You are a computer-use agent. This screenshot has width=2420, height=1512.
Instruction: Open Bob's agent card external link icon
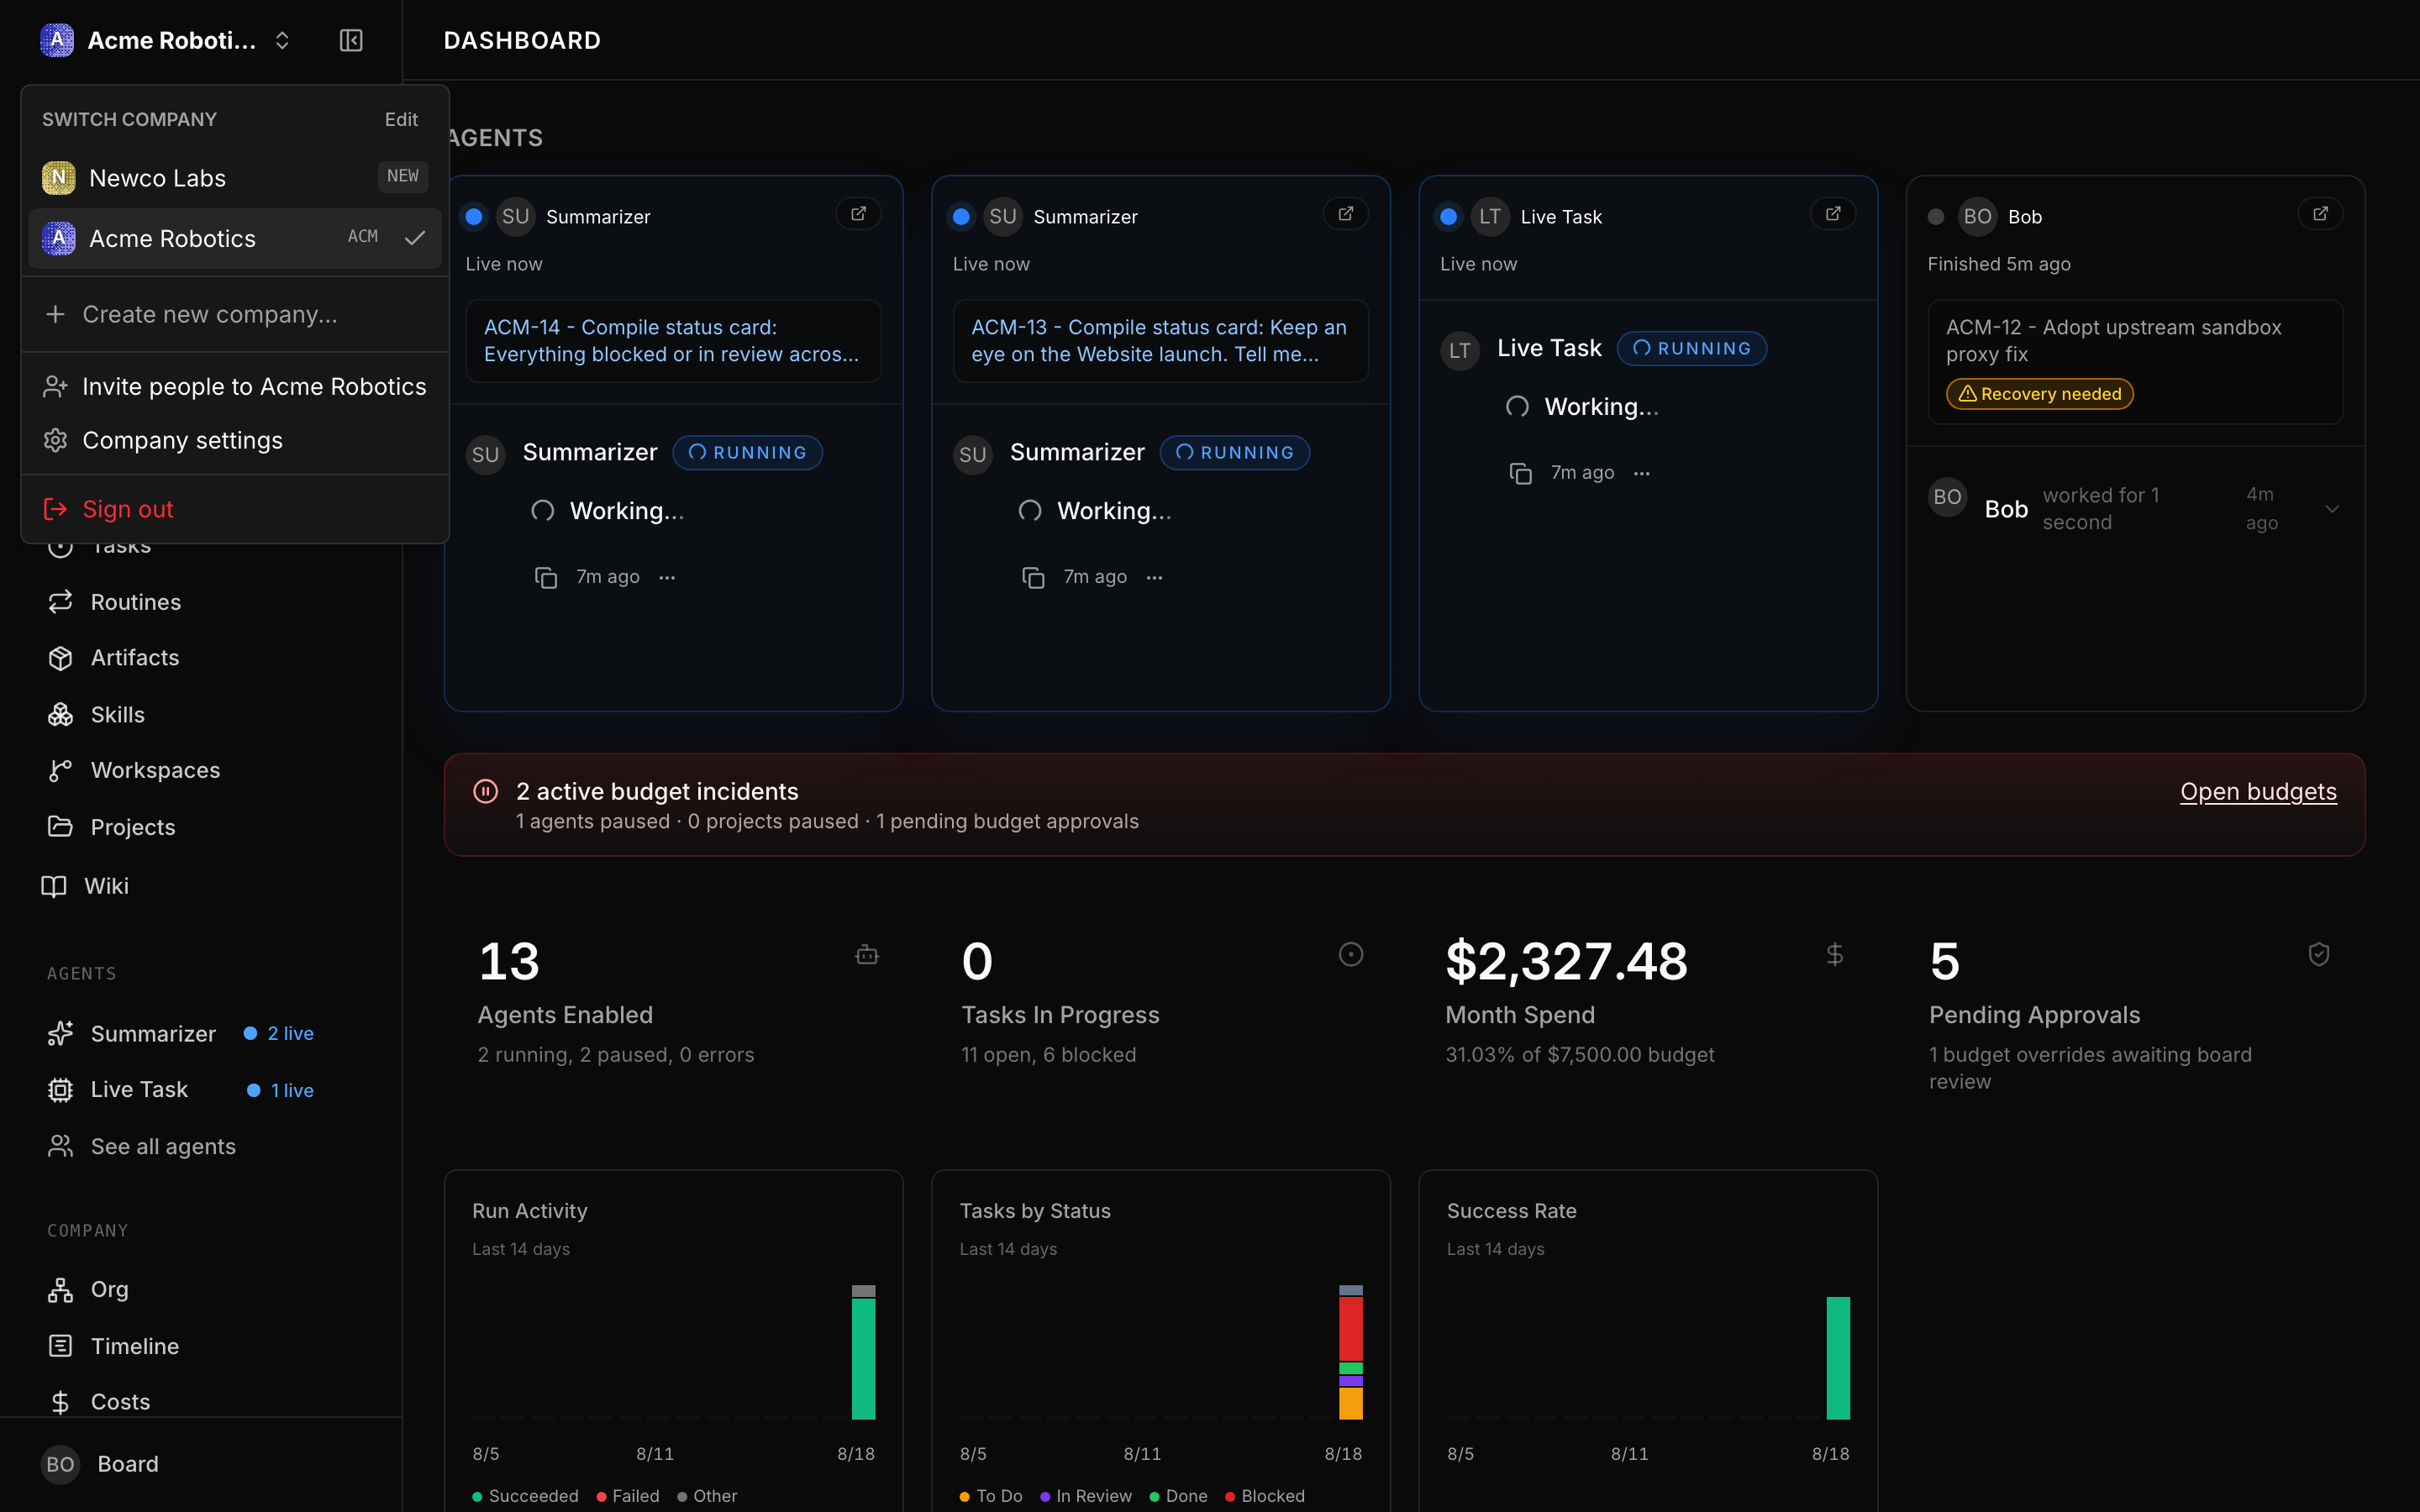point(2320,214)
